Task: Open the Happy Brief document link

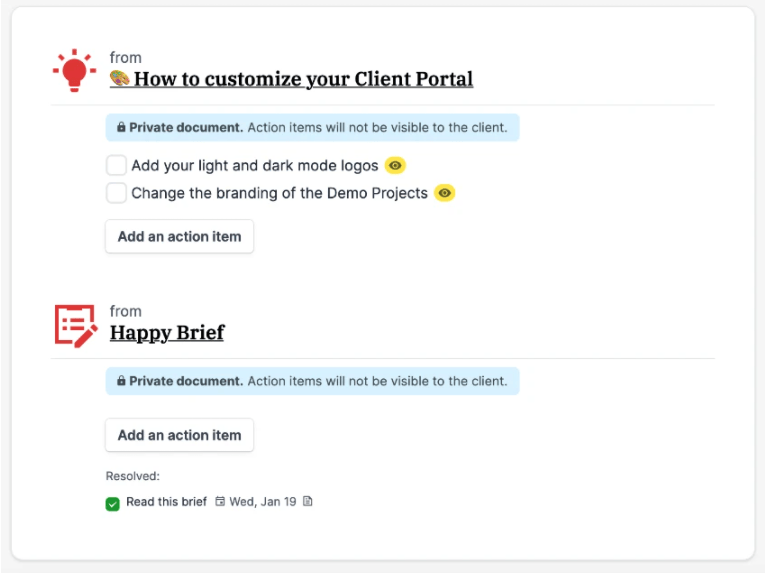Action: pos(167,333)
